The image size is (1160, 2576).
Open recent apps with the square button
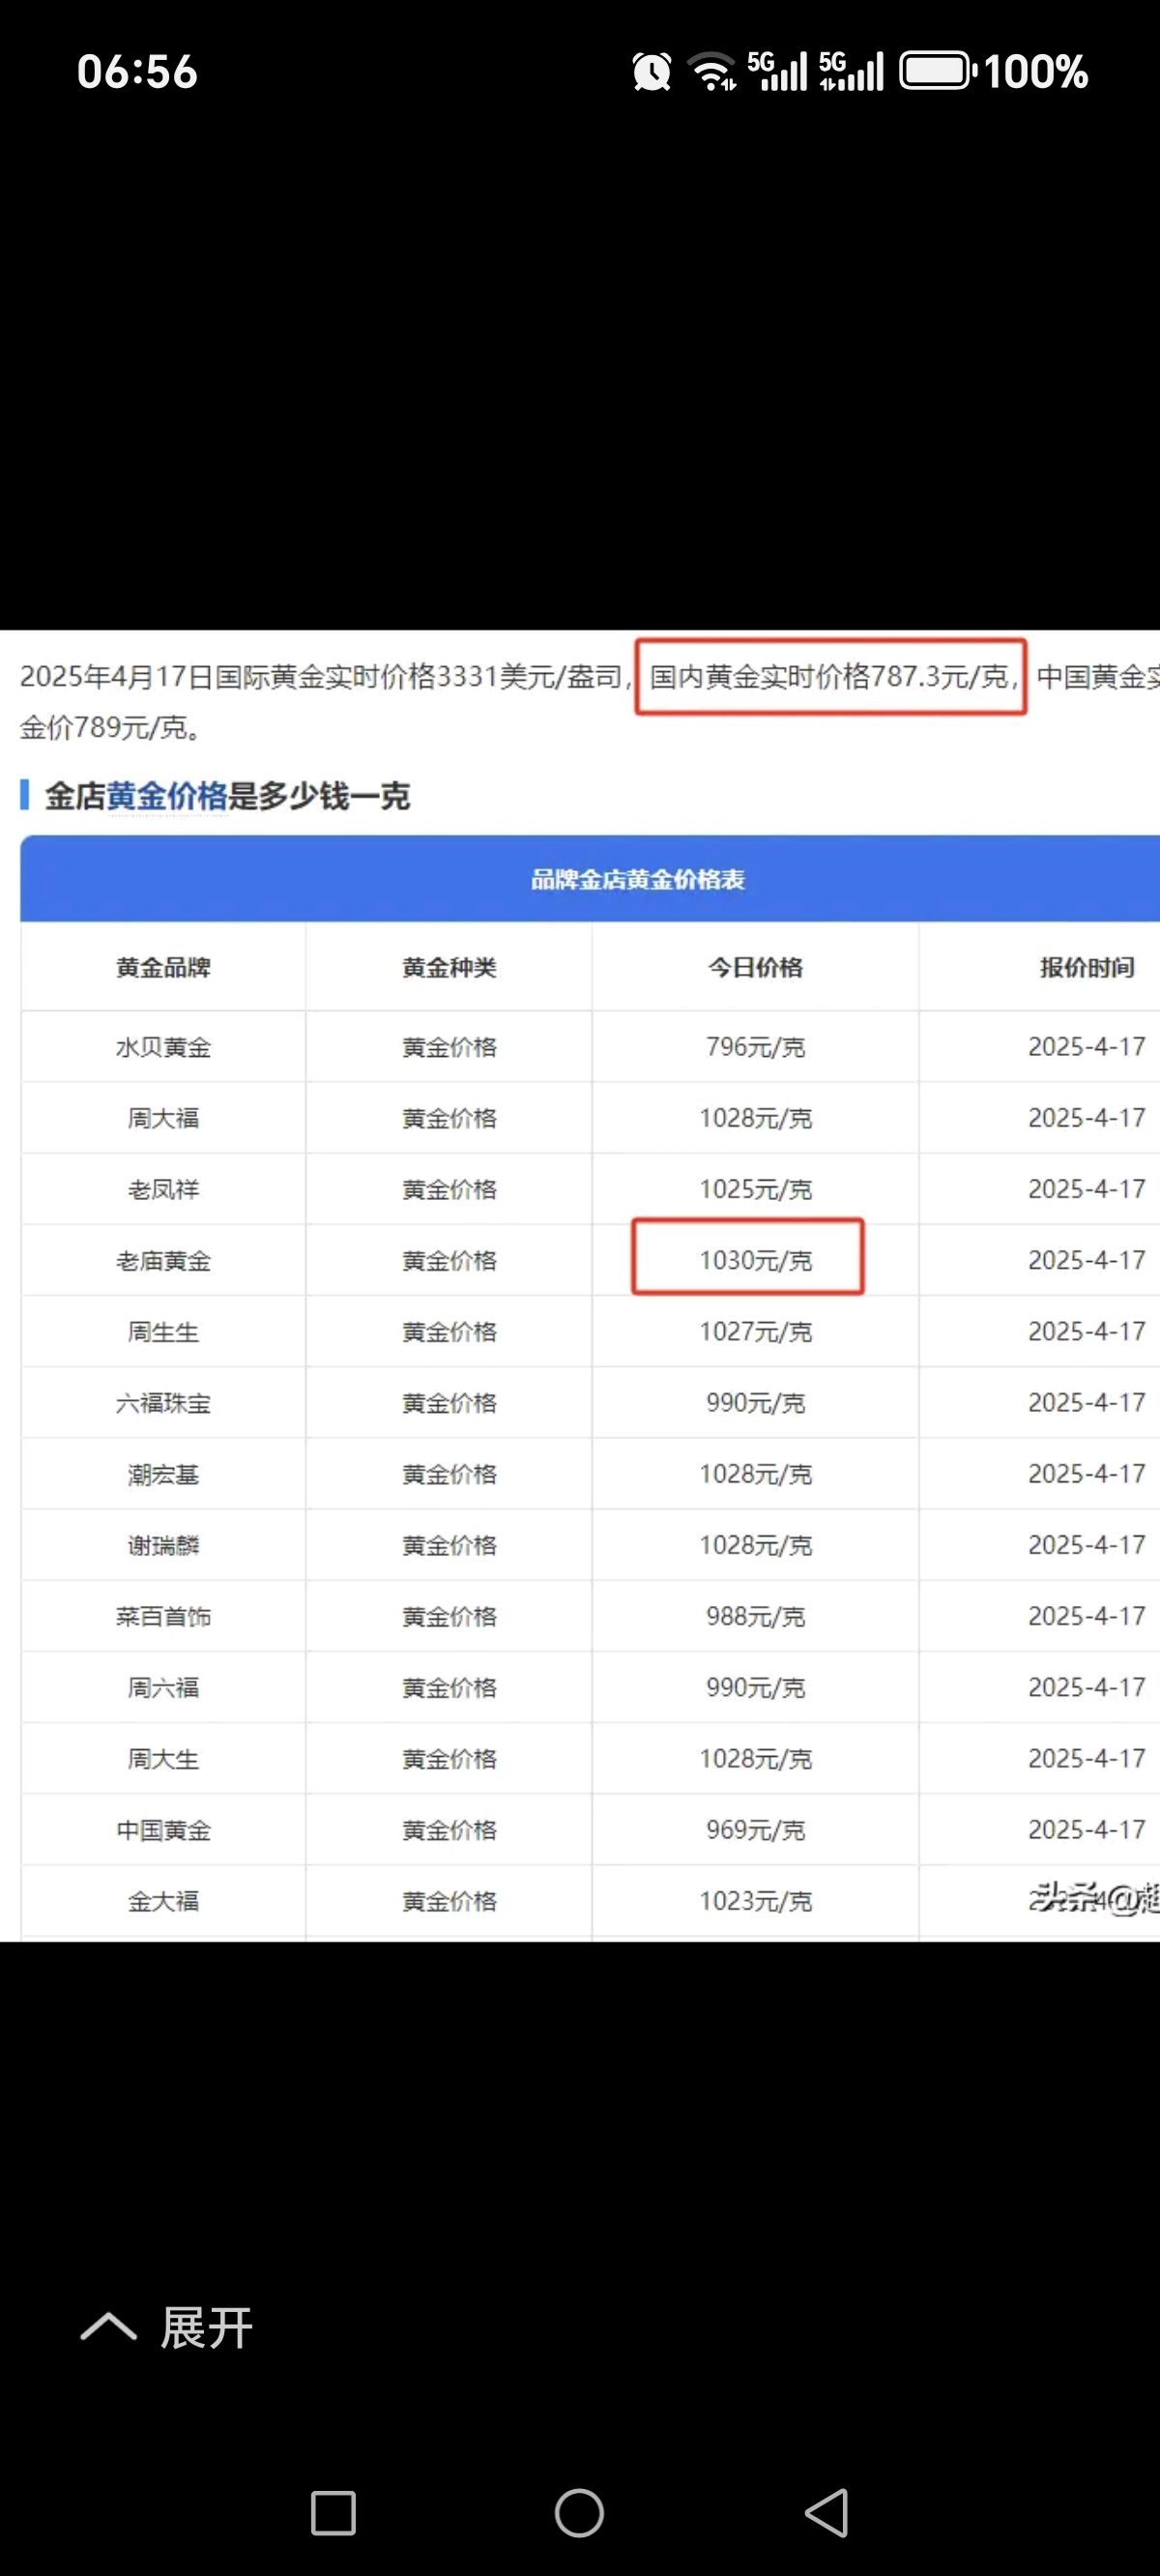(x=333, y=2513)
